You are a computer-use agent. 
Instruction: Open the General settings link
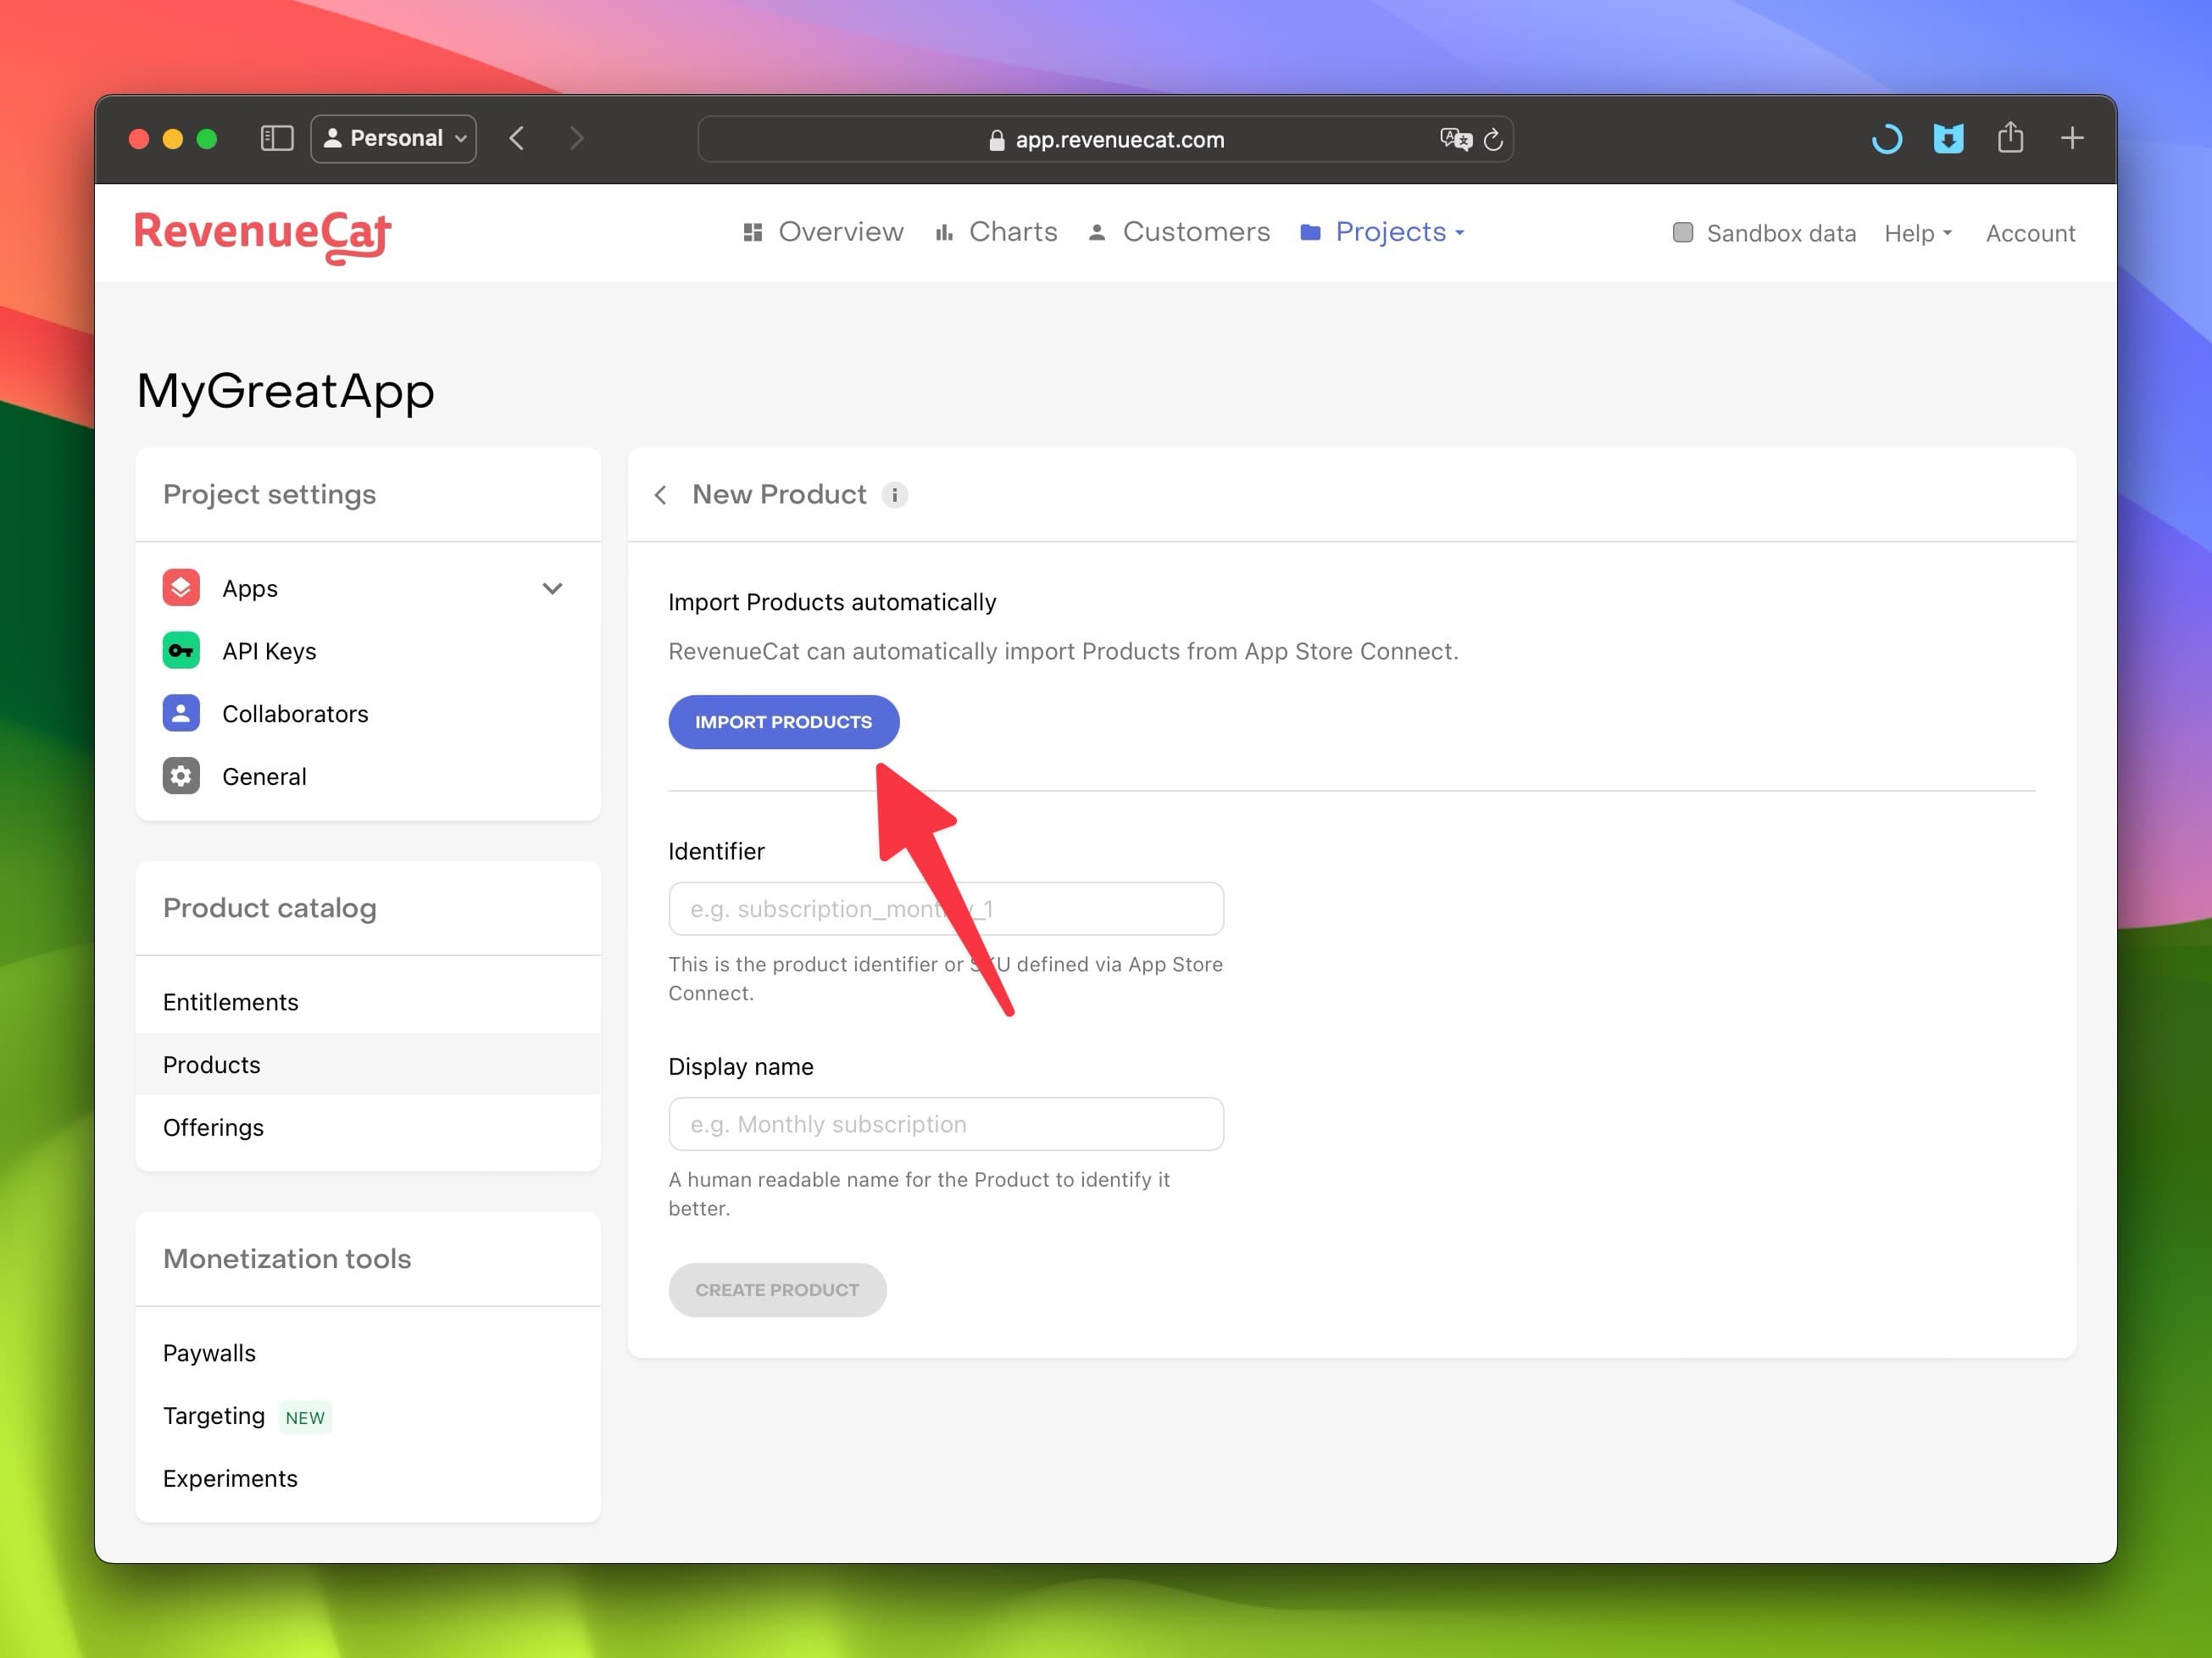(x=264, y=777)
